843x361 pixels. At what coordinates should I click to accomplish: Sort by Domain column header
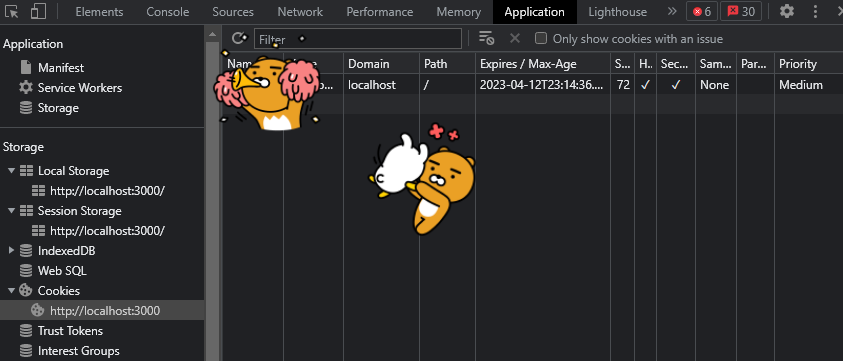point(382,63)
